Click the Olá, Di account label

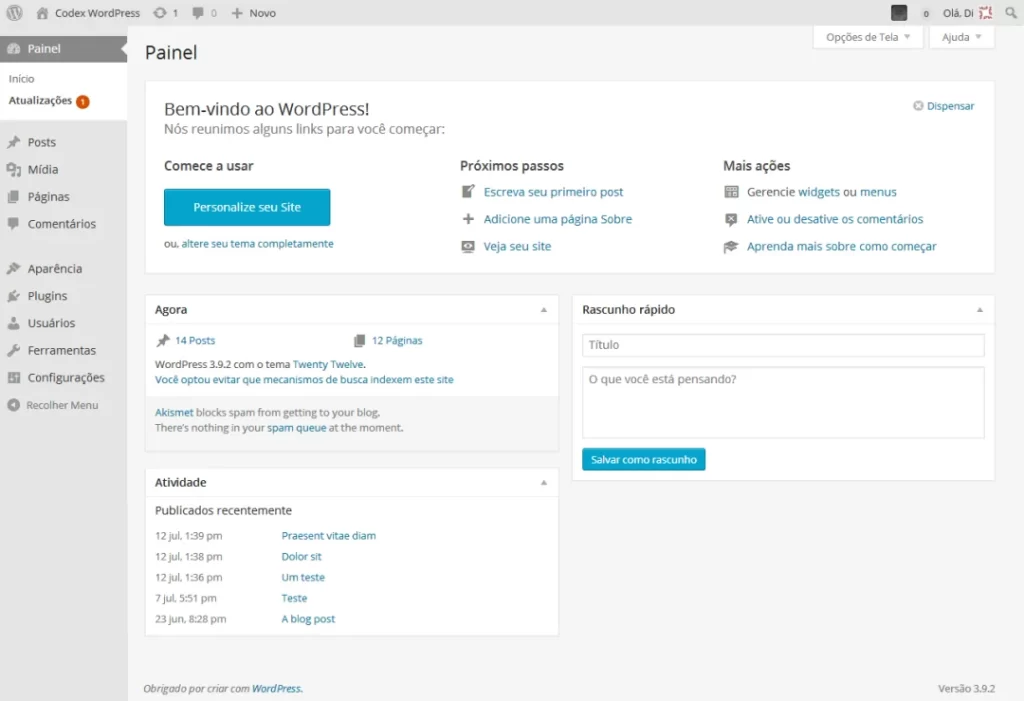pos(958,13)
